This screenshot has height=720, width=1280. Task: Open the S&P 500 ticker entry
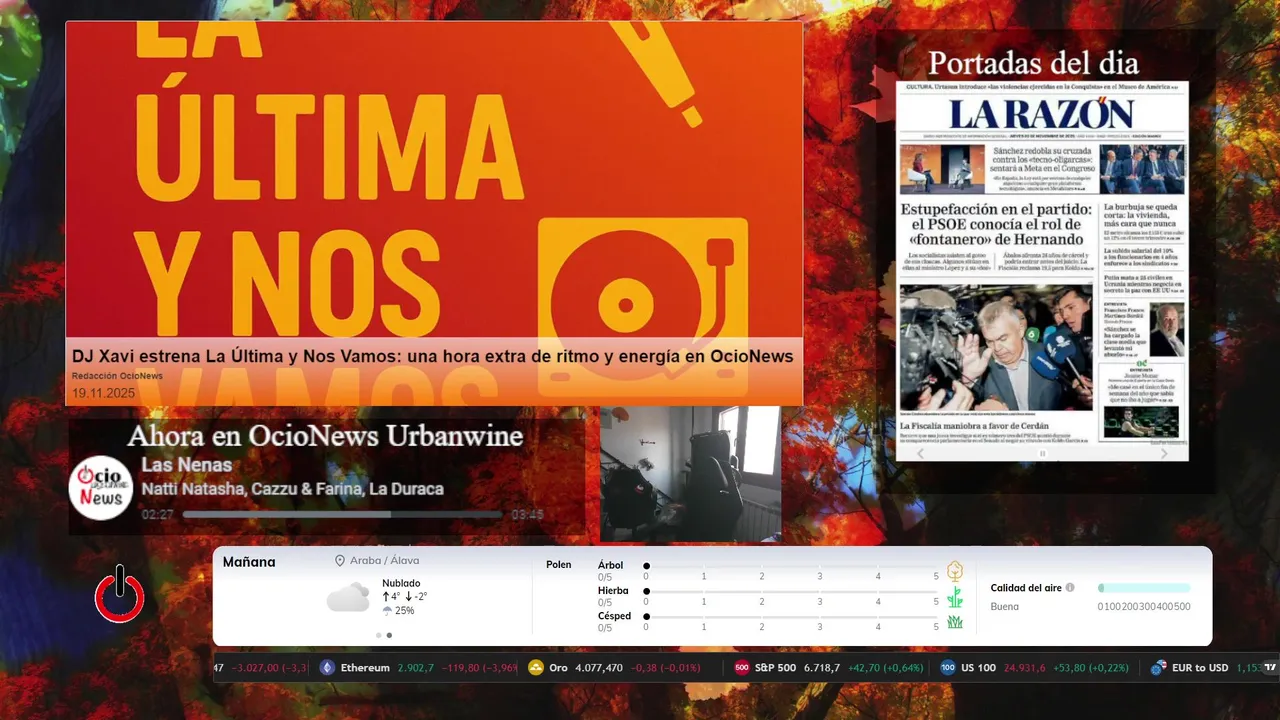pos(829,668)
